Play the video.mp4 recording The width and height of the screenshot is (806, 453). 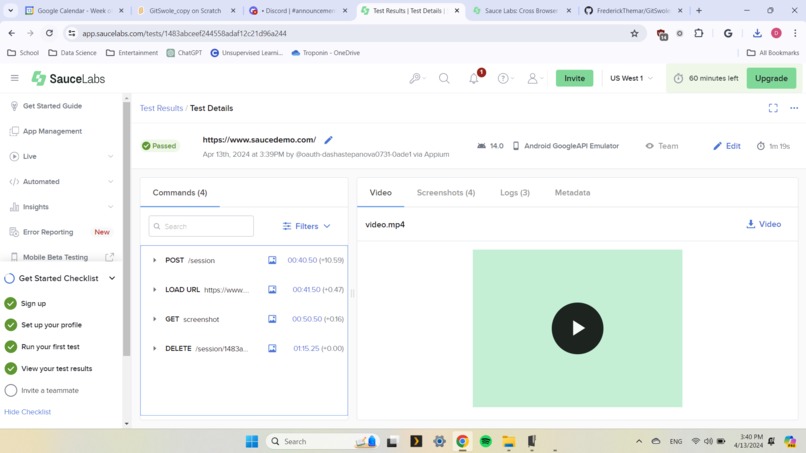[x=577, y=328]
